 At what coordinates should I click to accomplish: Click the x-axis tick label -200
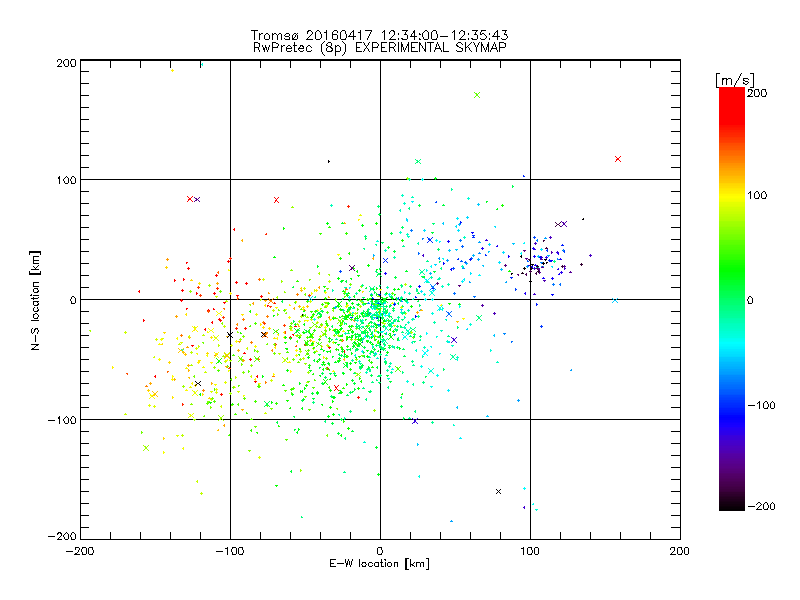pyautogui.click(x=80, y=551)
